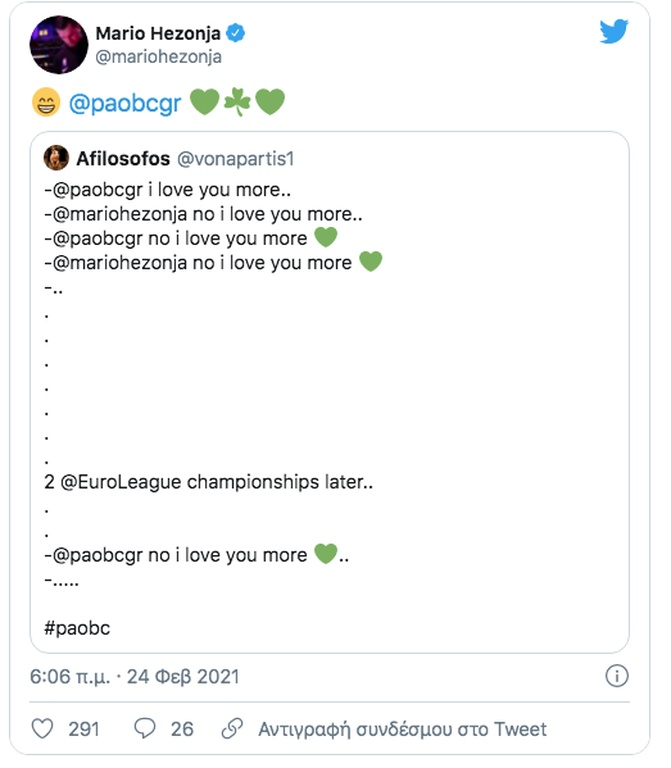This screenshot has width=671, height=768.
Task: Click Mario Hezonja's verified badge
Action: [x=237, y=35]
